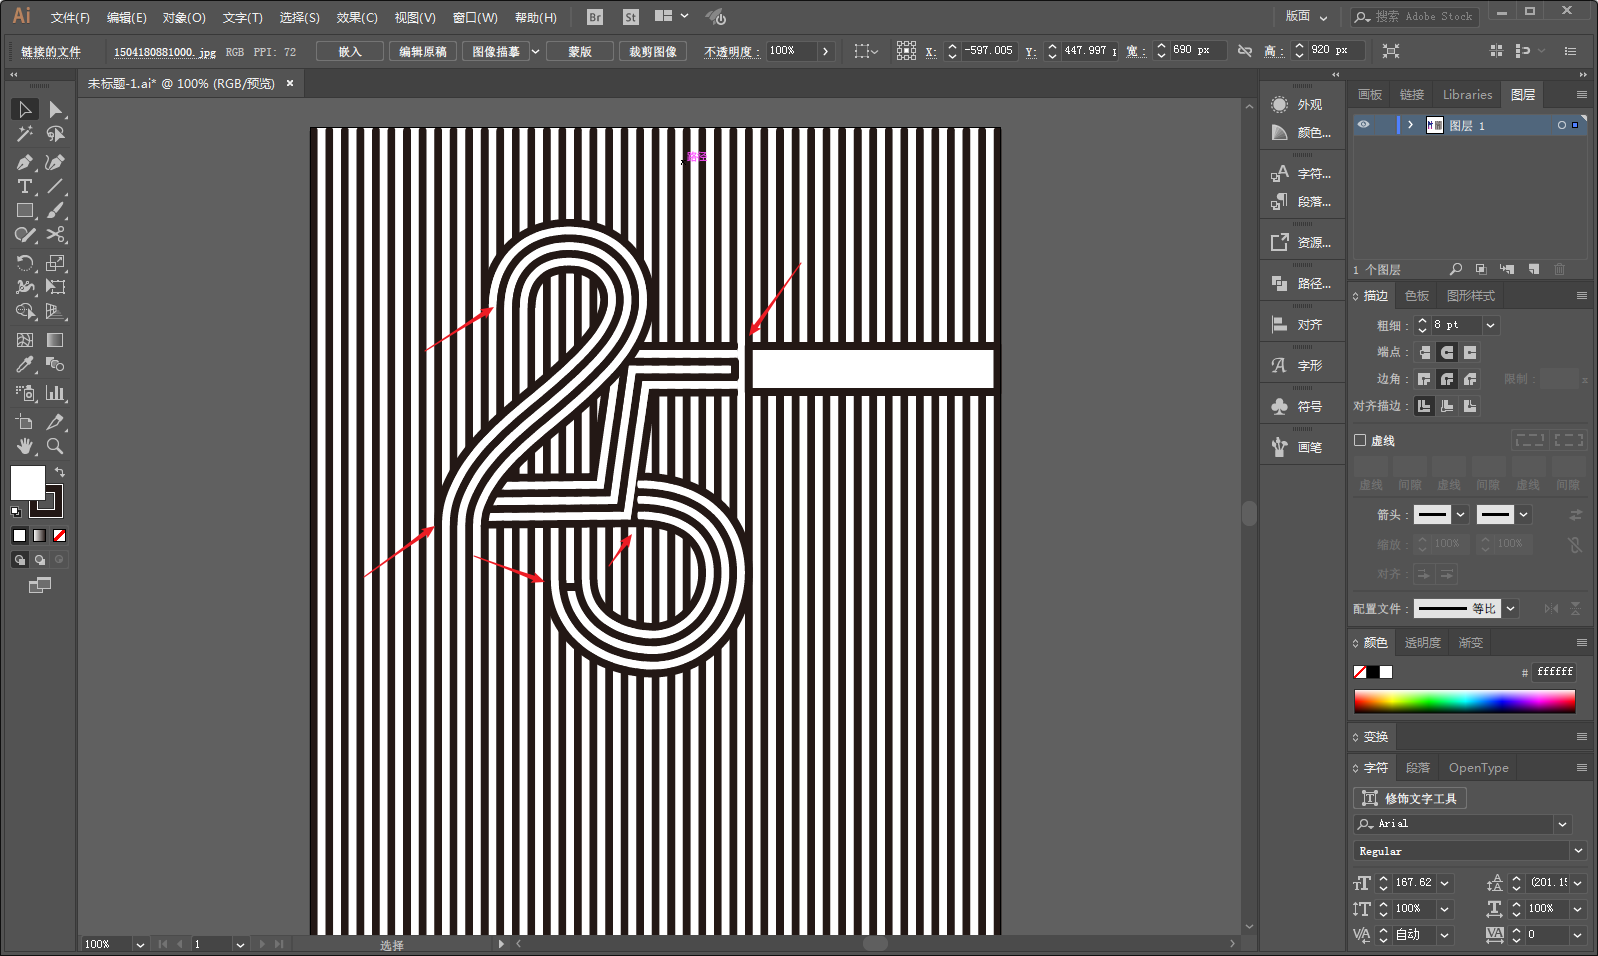The height and width of the screenshot is (956, 1598).
Task: Open the Align panel icon
Action: pos(1279,324)
